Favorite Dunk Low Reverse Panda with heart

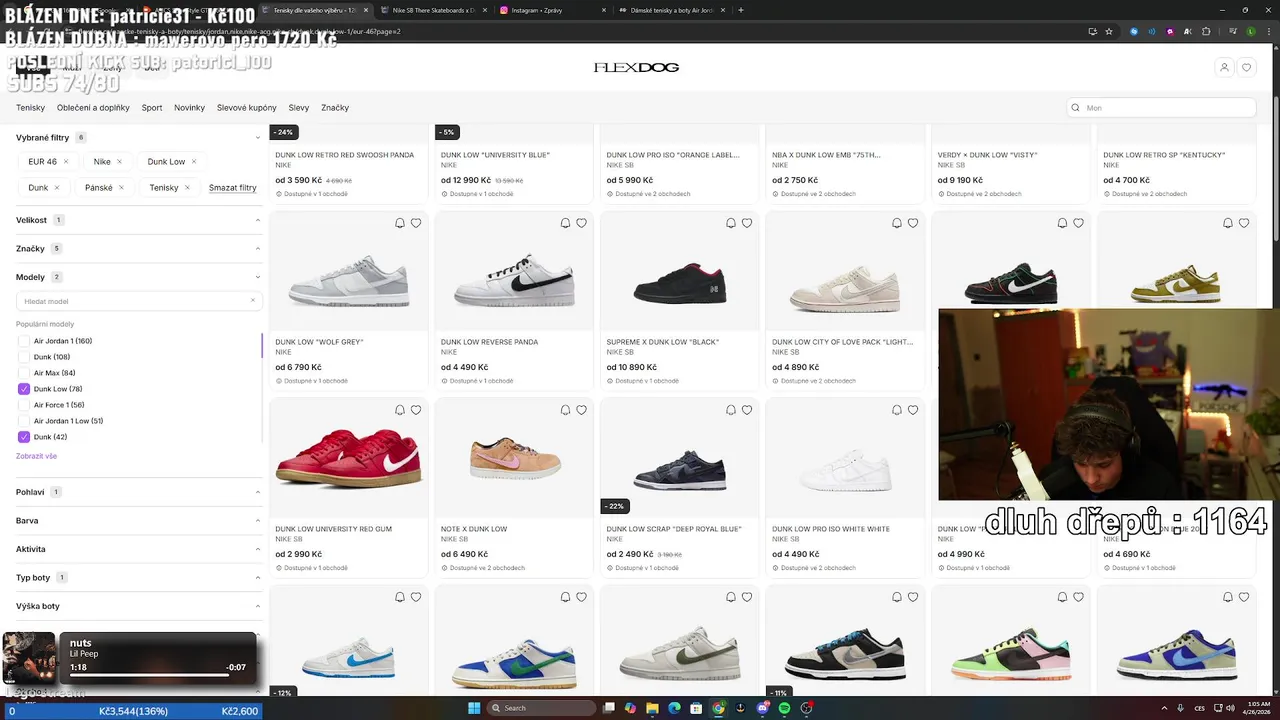(x=581, y=223)
